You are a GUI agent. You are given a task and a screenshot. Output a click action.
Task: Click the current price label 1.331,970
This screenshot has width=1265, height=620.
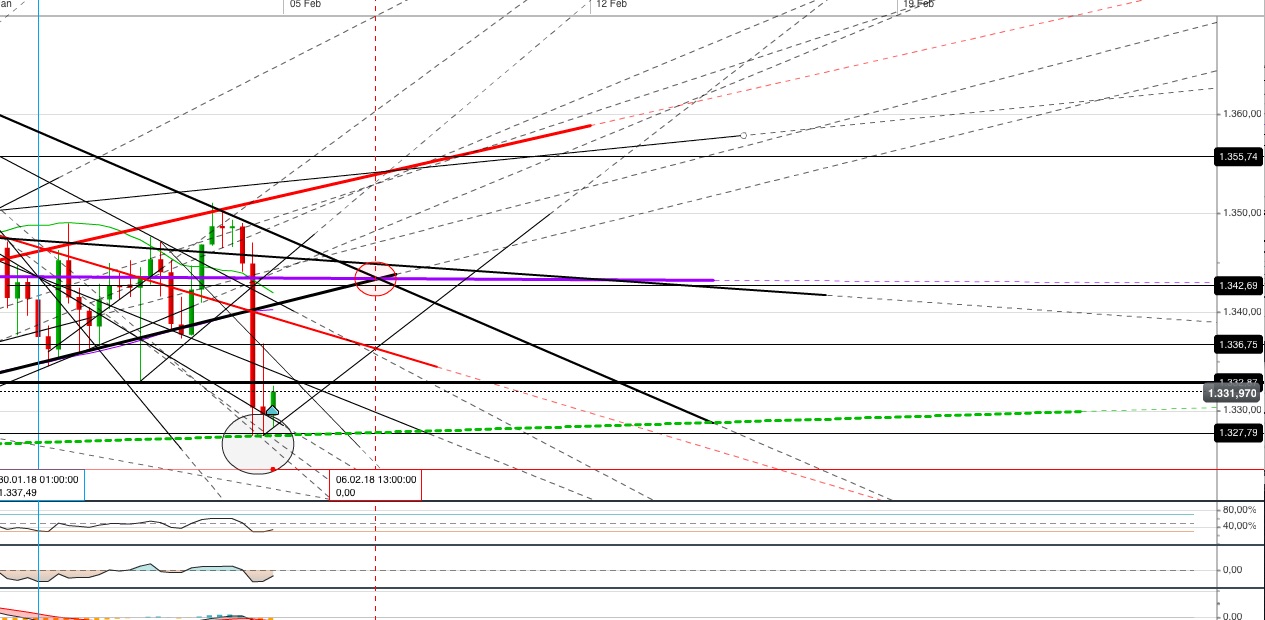pyautogui.click(x=1234, y=394)
